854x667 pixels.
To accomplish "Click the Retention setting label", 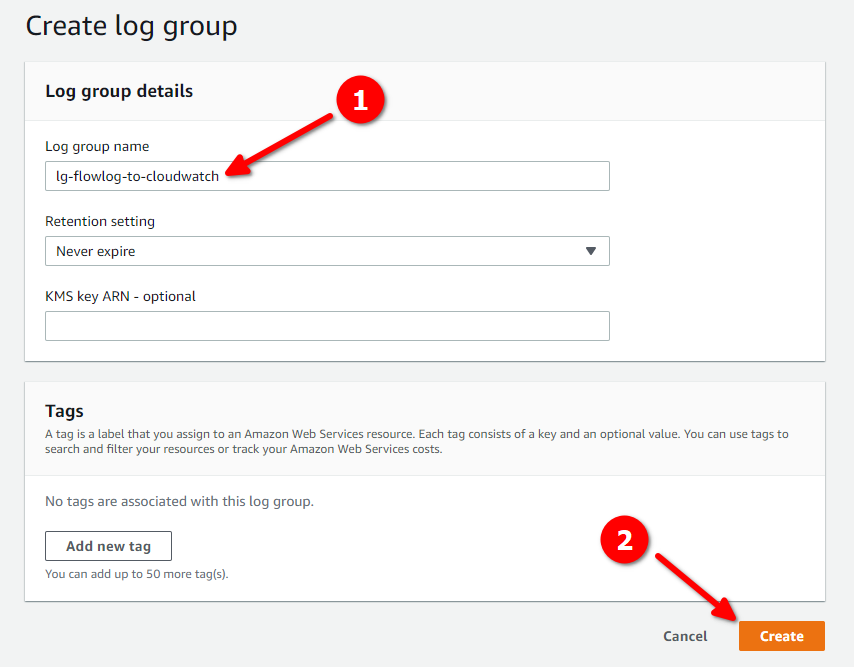I will tap(100, 222).
